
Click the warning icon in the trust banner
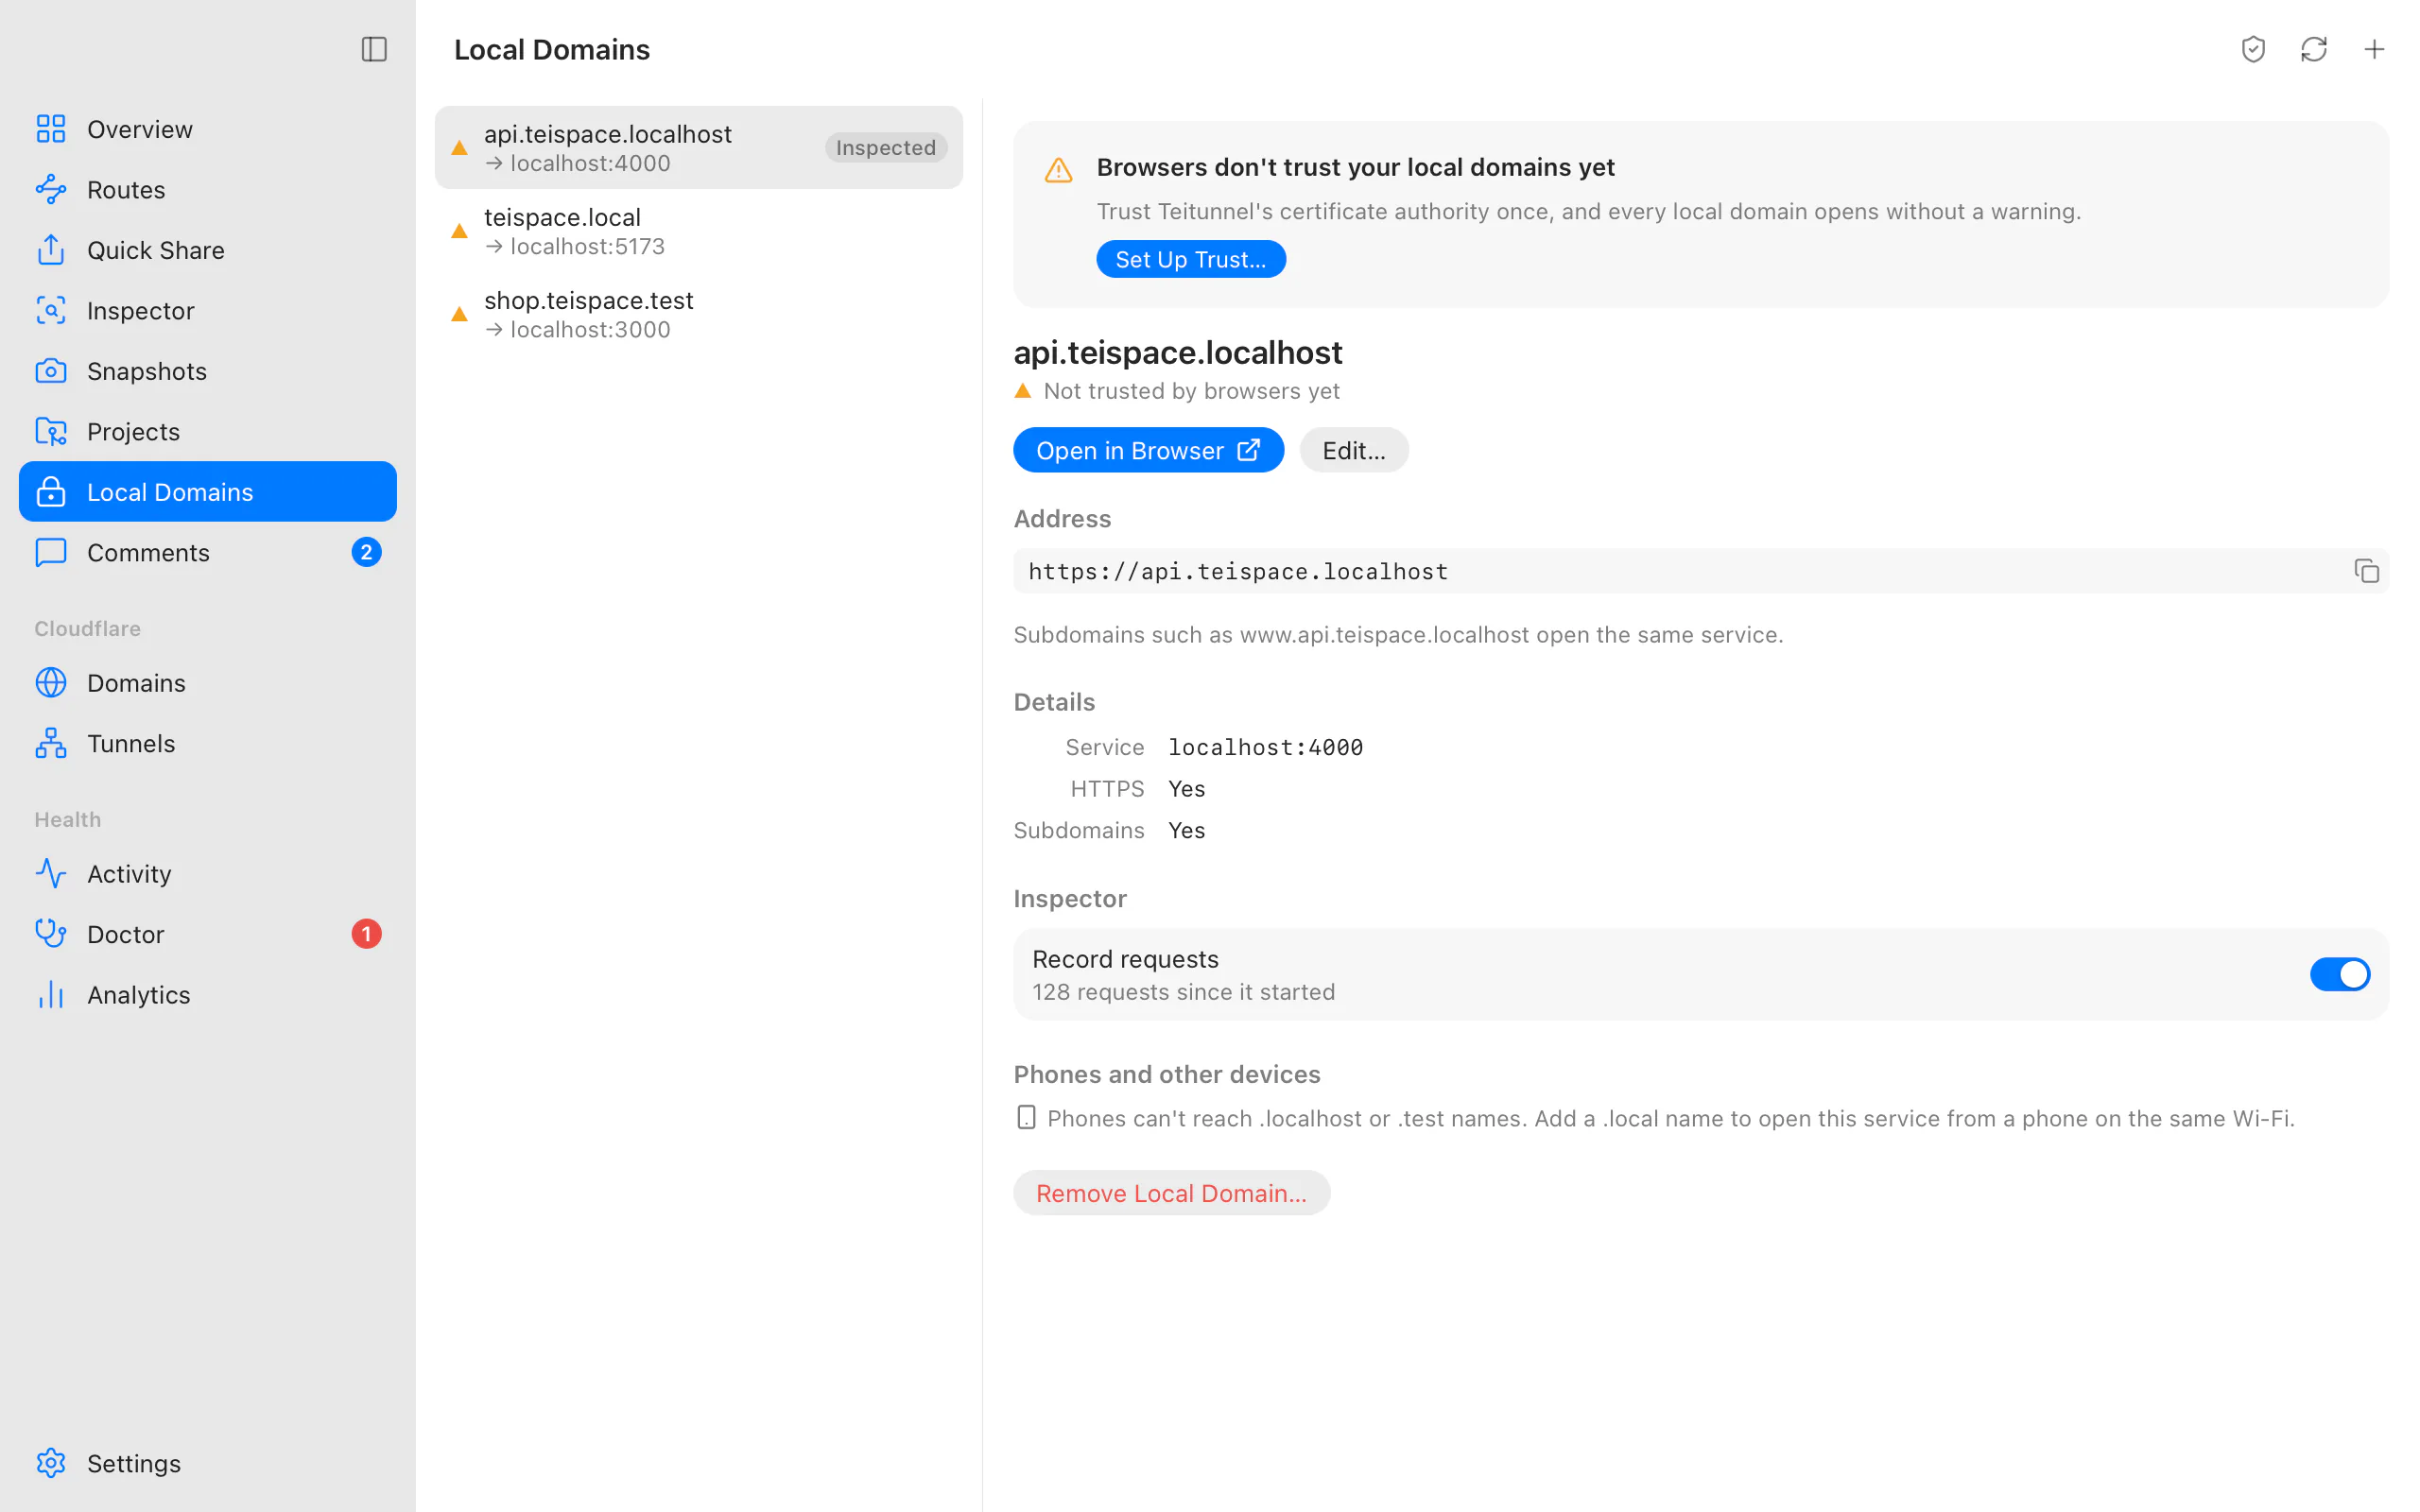coord(1058,170)
